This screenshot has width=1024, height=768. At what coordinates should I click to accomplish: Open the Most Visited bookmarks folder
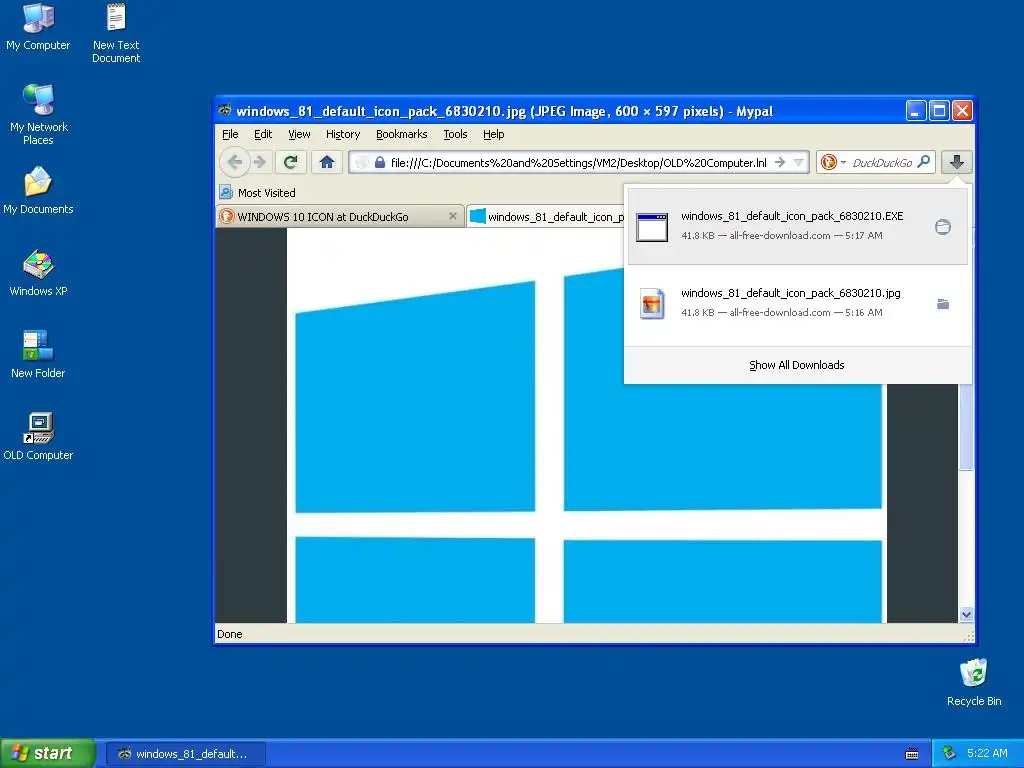click(x=257, y=193)
